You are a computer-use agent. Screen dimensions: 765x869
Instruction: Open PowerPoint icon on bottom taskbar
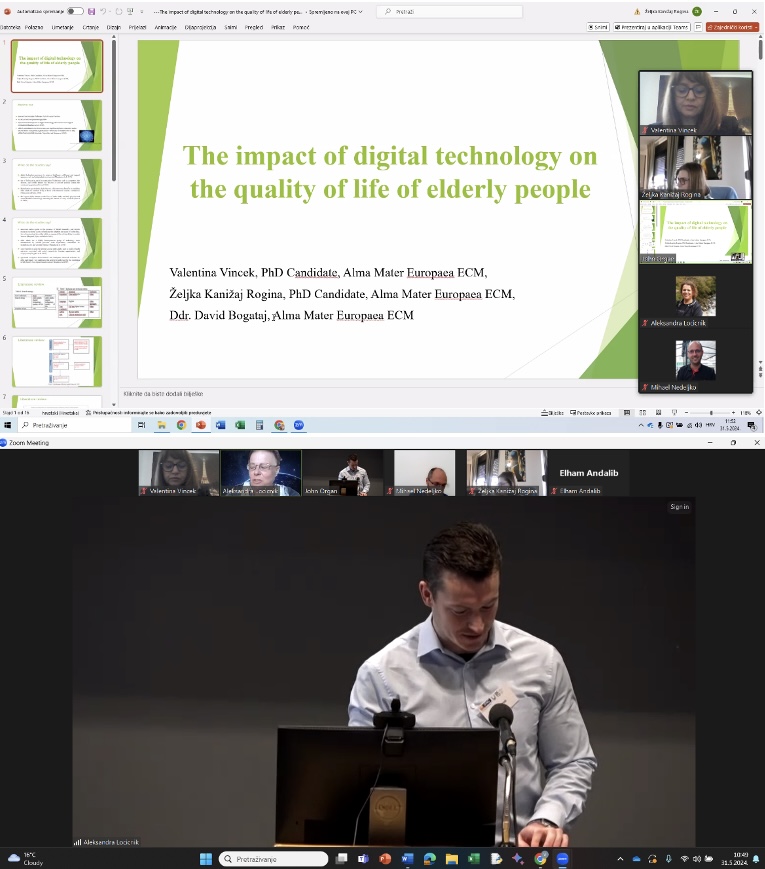coord(385,858)
